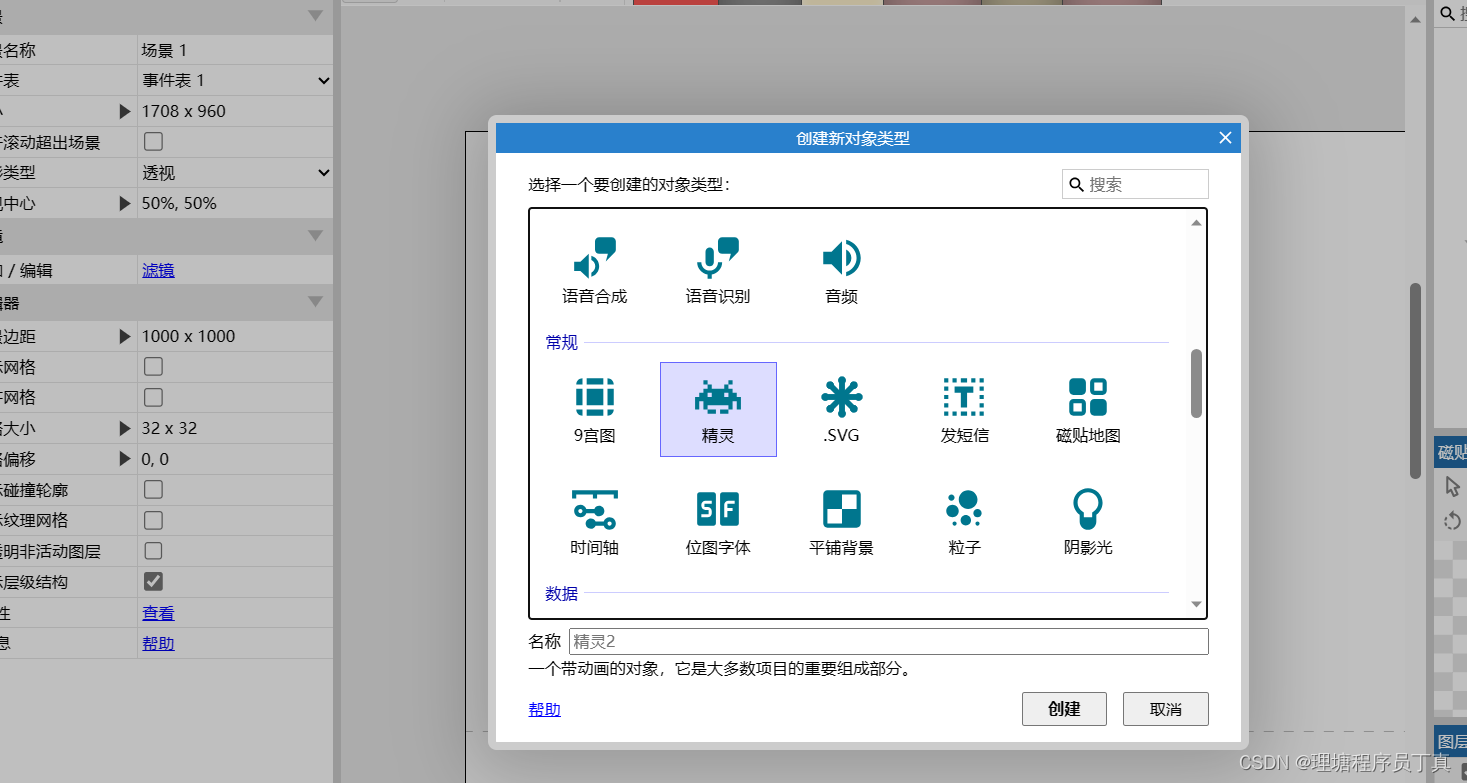Expand the 大小 1708 x 960 property
Image resolution: width=1467 pixels, height=783 pixels.
coord(124,111)
